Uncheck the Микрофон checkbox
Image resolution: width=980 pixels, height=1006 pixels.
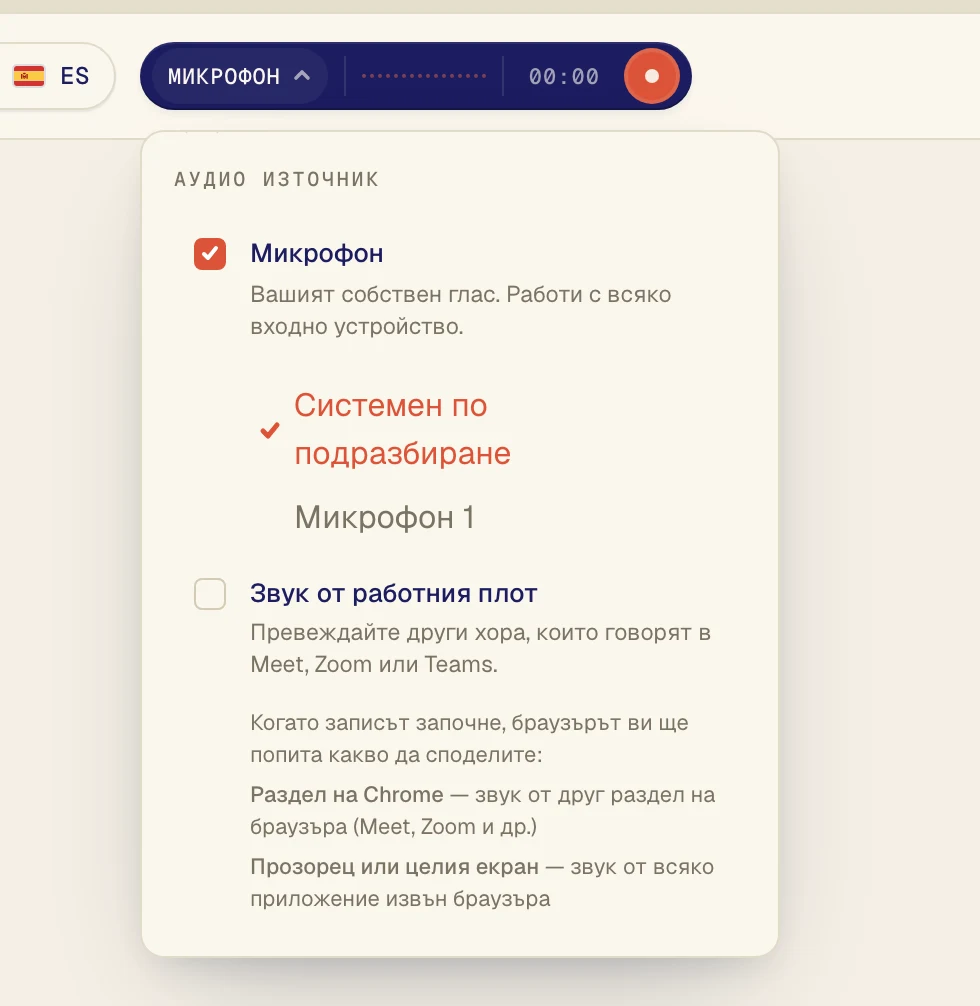click(x=210, y=254)
